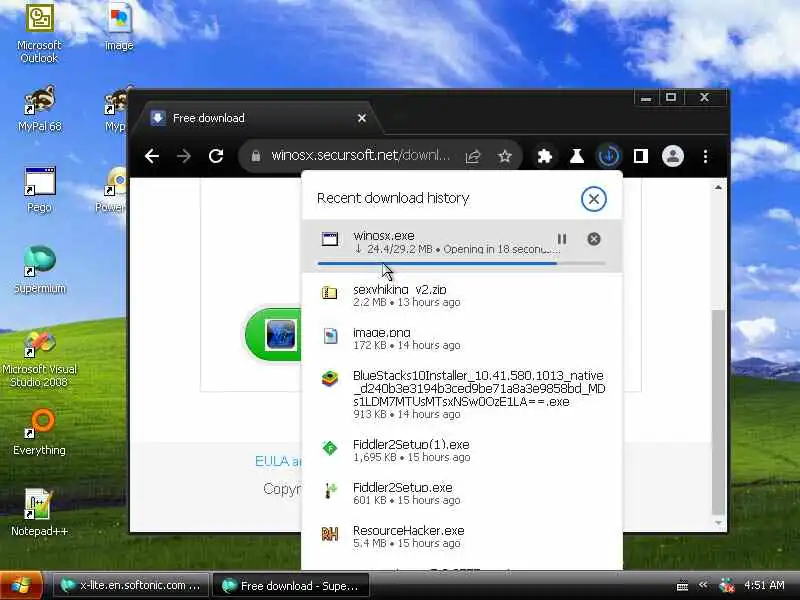Image resolution: width=800 pixels, height=600 pixels.
Task: Open Notepad++ desktop shortcut
Action: 39,513
